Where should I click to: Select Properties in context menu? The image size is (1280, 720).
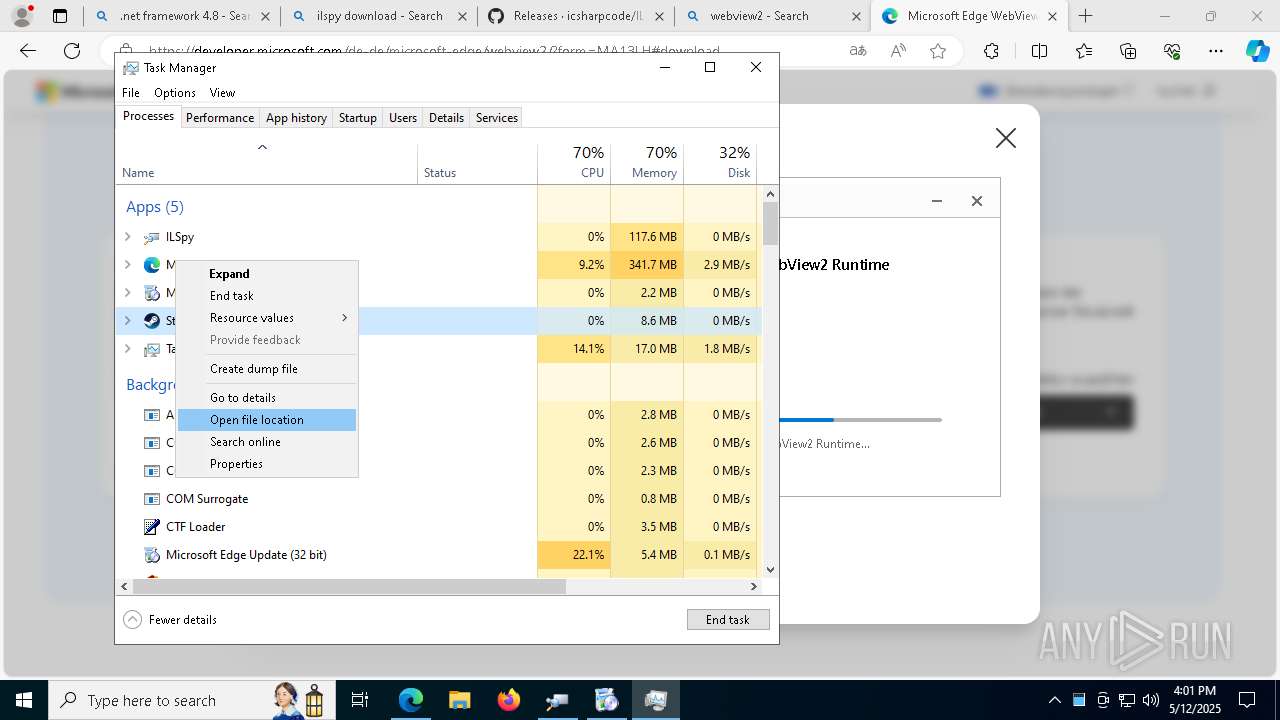coord(267,464)
